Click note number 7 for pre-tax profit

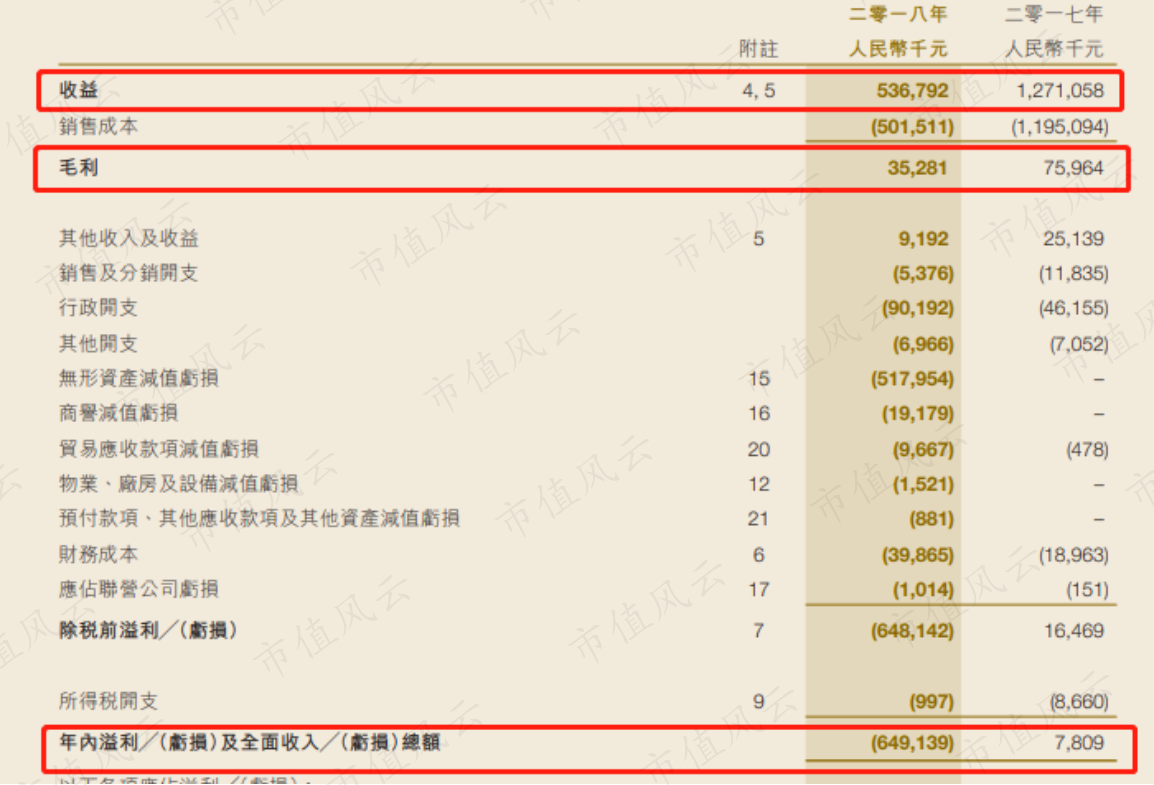point(759,631)
